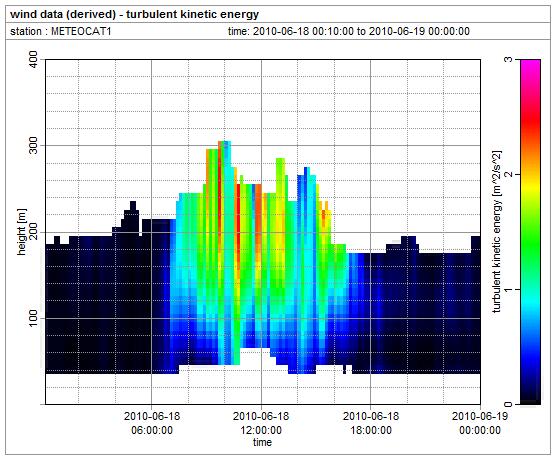556x460 pixels.
Task: Select the 'station : METEOCAT1' label
Action: click(61, 31)
